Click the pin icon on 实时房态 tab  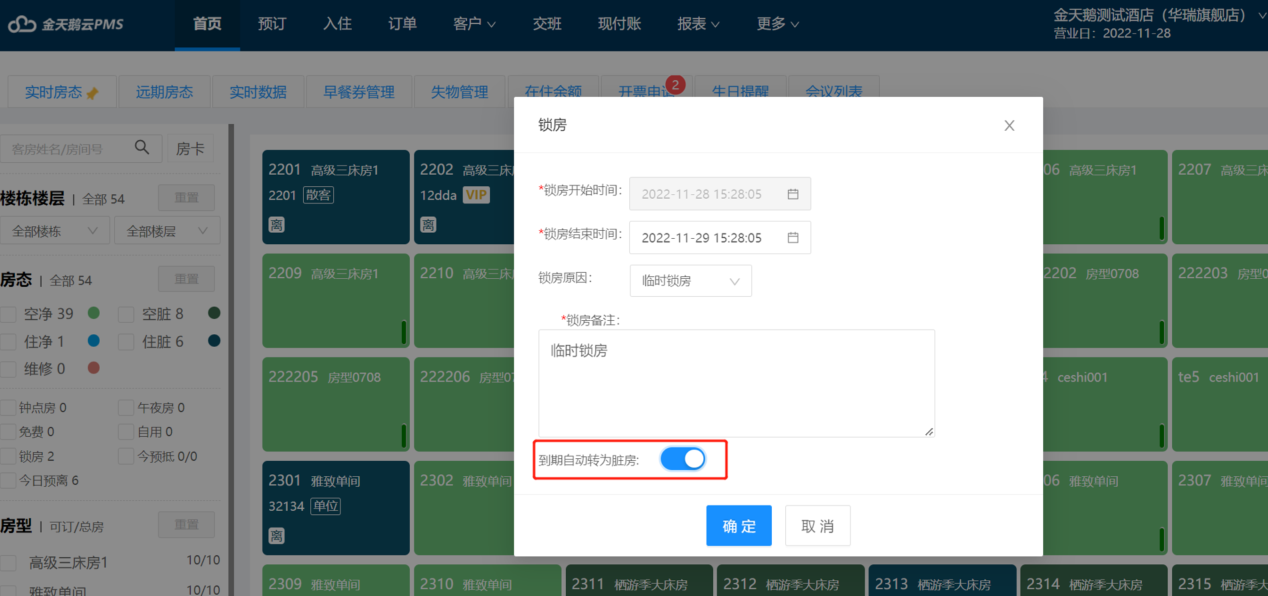93,93
